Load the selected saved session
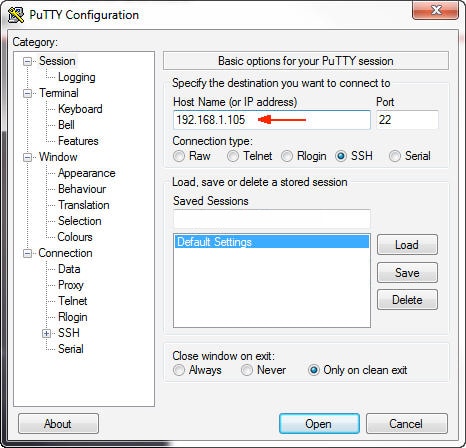 coord(407,245)
